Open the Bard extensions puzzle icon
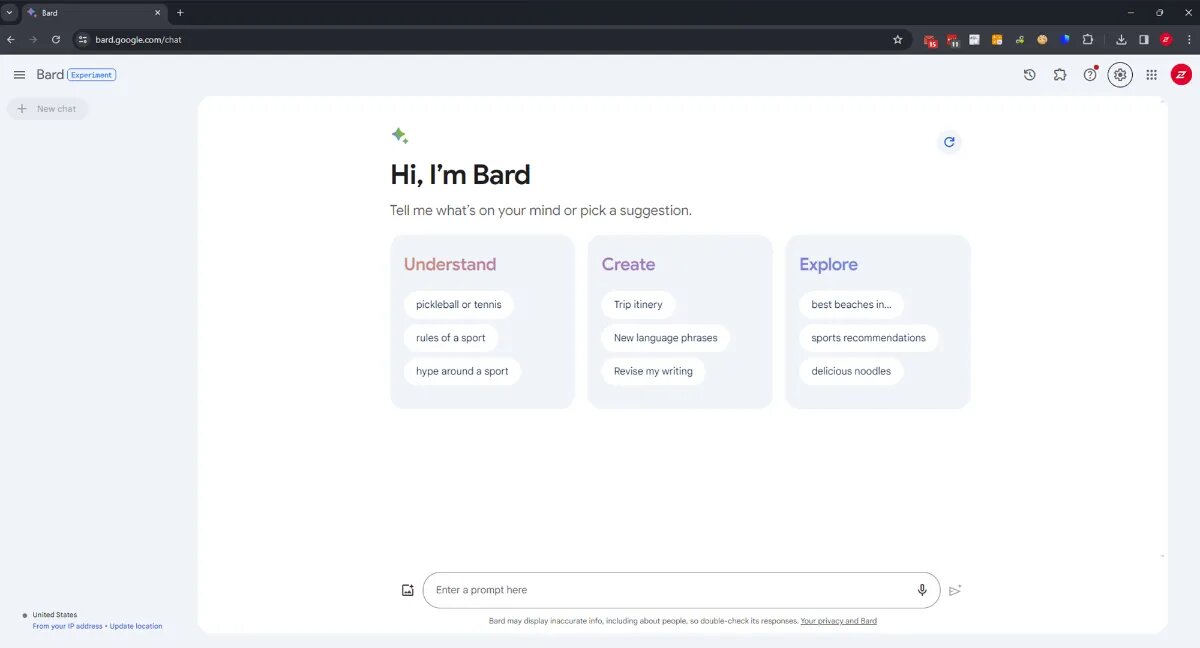The width and height of the screenshot is (1200, 648). coord(1060,75)
